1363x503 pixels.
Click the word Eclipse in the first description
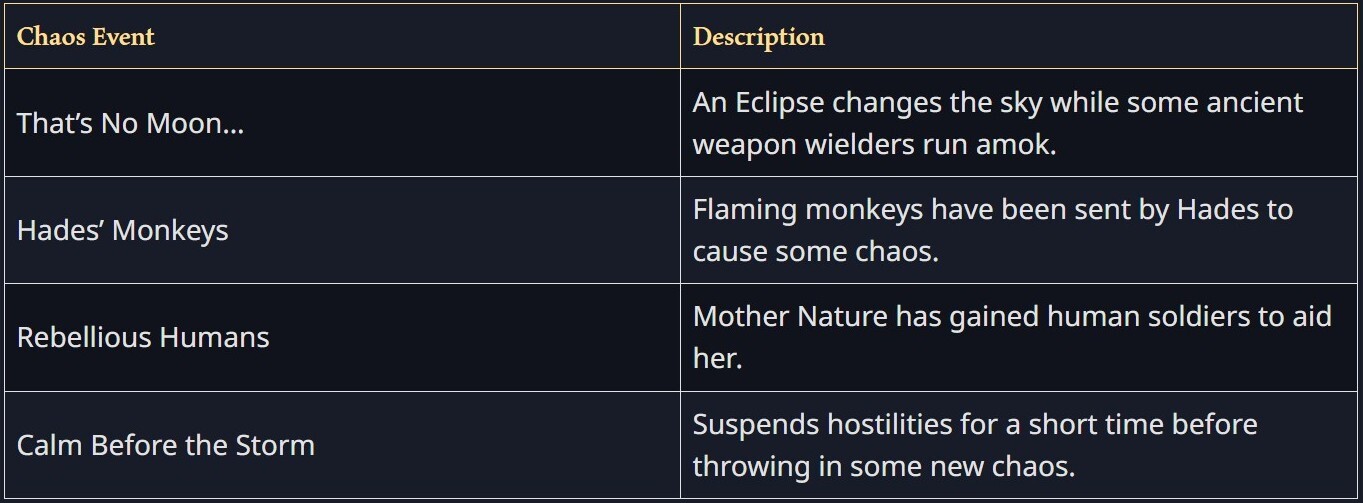coord(780,103)
